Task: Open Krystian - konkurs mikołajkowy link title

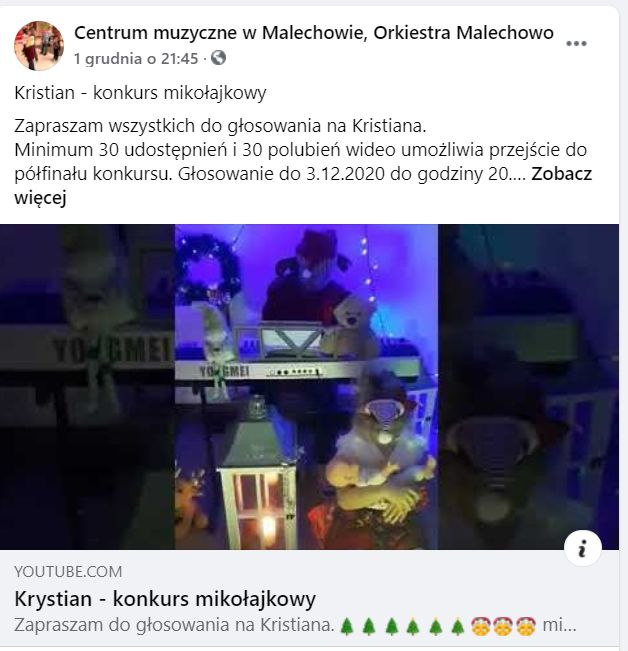Action: (x=165, y=599)
